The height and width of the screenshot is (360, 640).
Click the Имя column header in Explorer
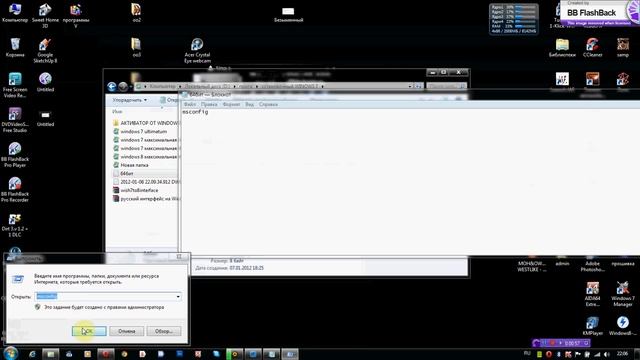pos(117,111)
